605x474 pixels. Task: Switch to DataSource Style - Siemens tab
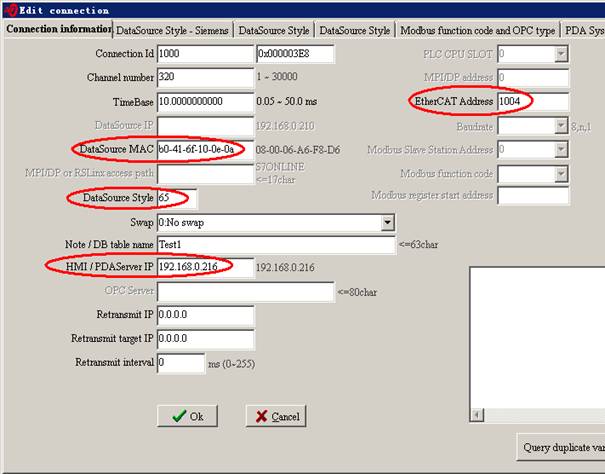(175, 31)
